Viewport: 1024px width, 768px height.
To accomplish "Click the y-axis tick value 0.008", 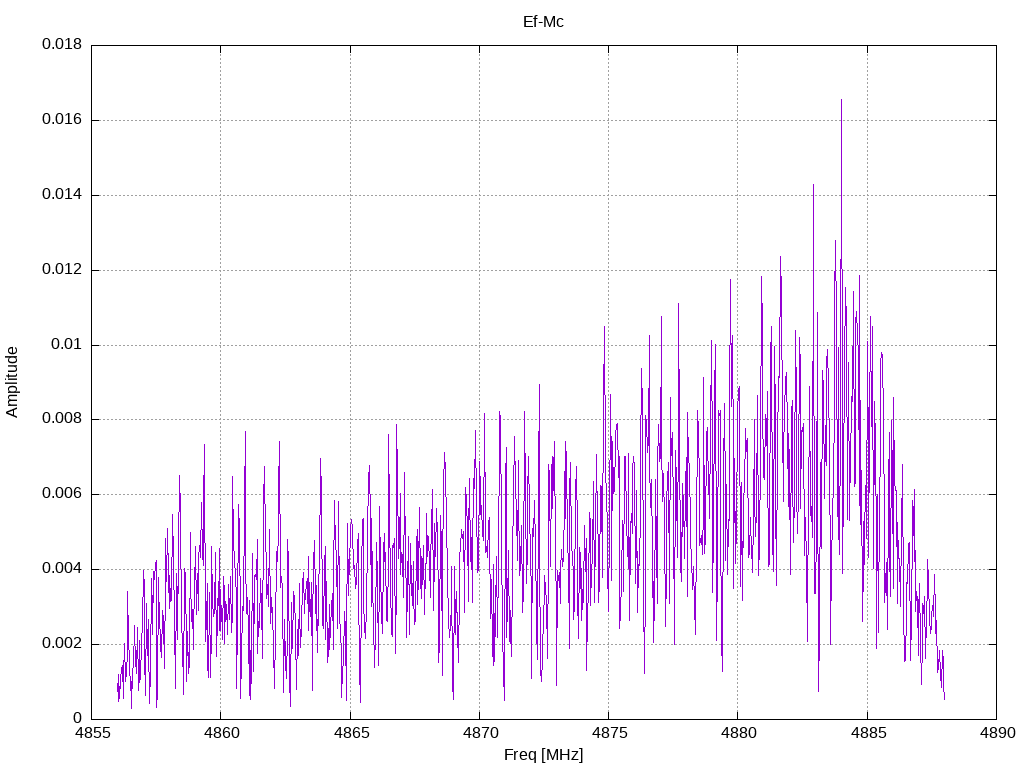I will (62, 419).
